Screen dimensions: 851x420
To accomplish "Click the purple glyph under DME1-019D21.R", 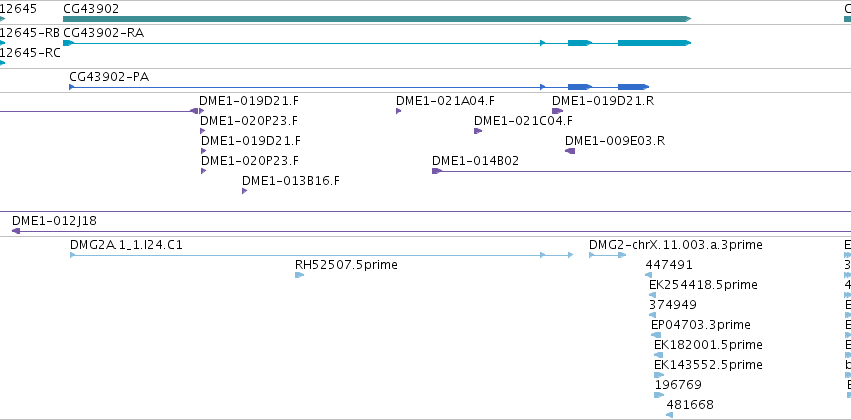I will click(558, 111).
